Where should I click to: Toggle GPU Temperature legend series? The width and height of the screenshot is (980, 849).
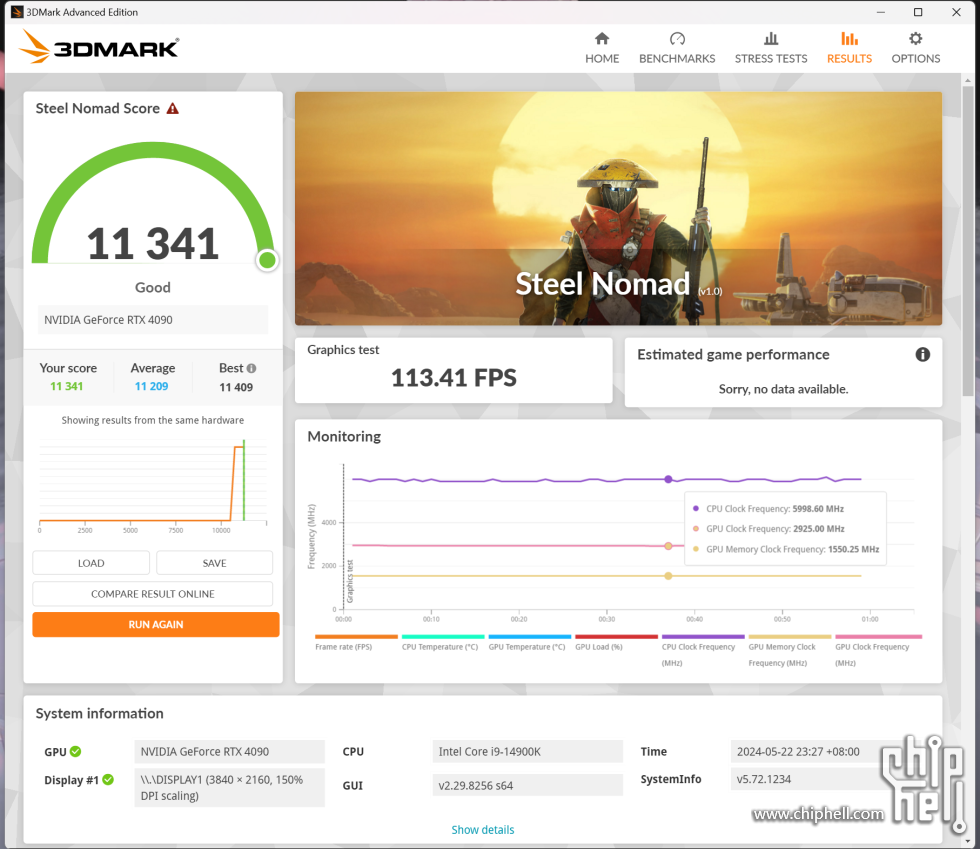point(529,643)
